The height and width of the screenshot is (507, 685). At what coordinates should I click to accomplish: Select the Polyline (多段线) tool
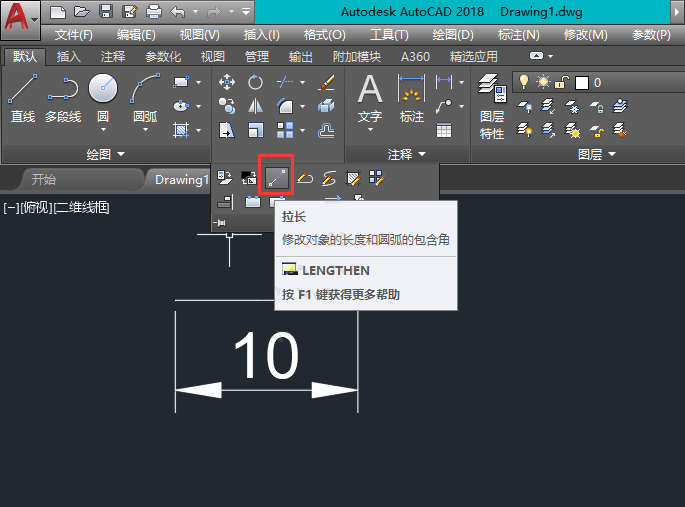[x=62, y=100]
